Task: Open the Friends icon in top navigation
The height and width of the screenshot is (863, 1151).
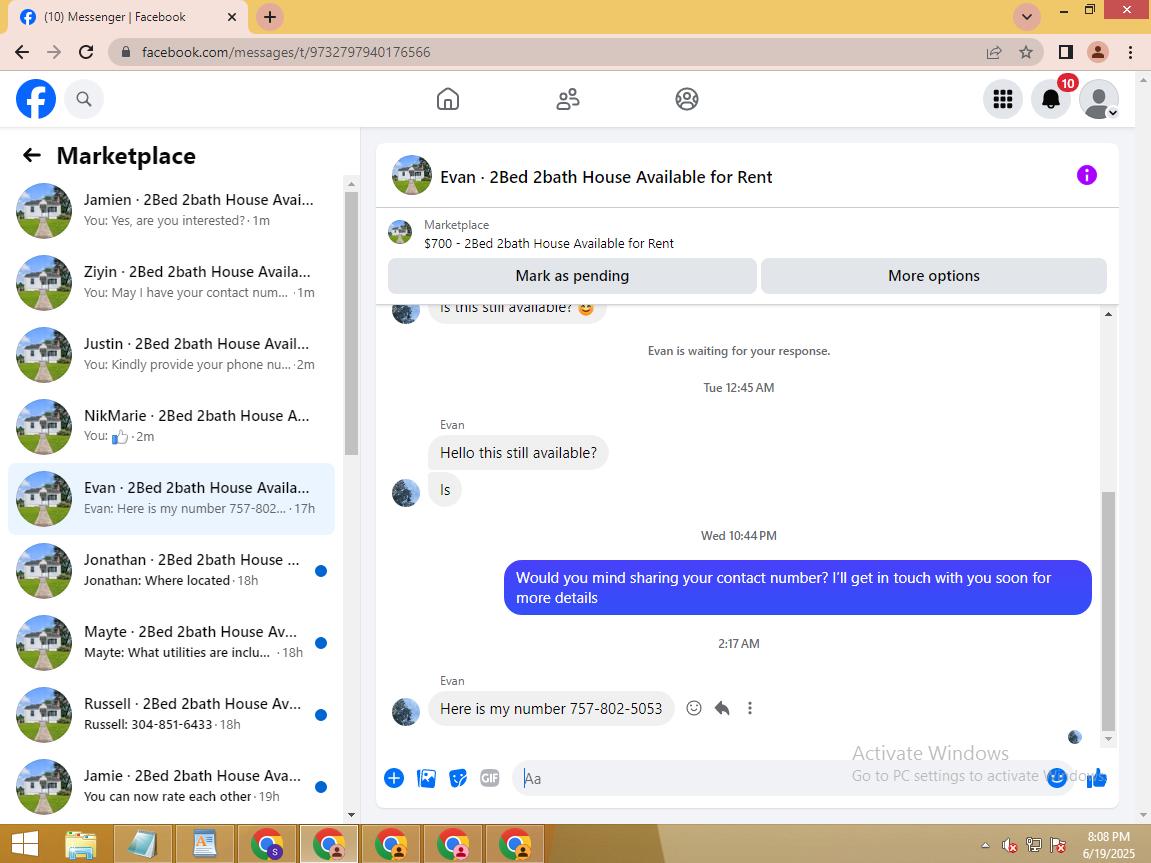Action: coord(567,99)
